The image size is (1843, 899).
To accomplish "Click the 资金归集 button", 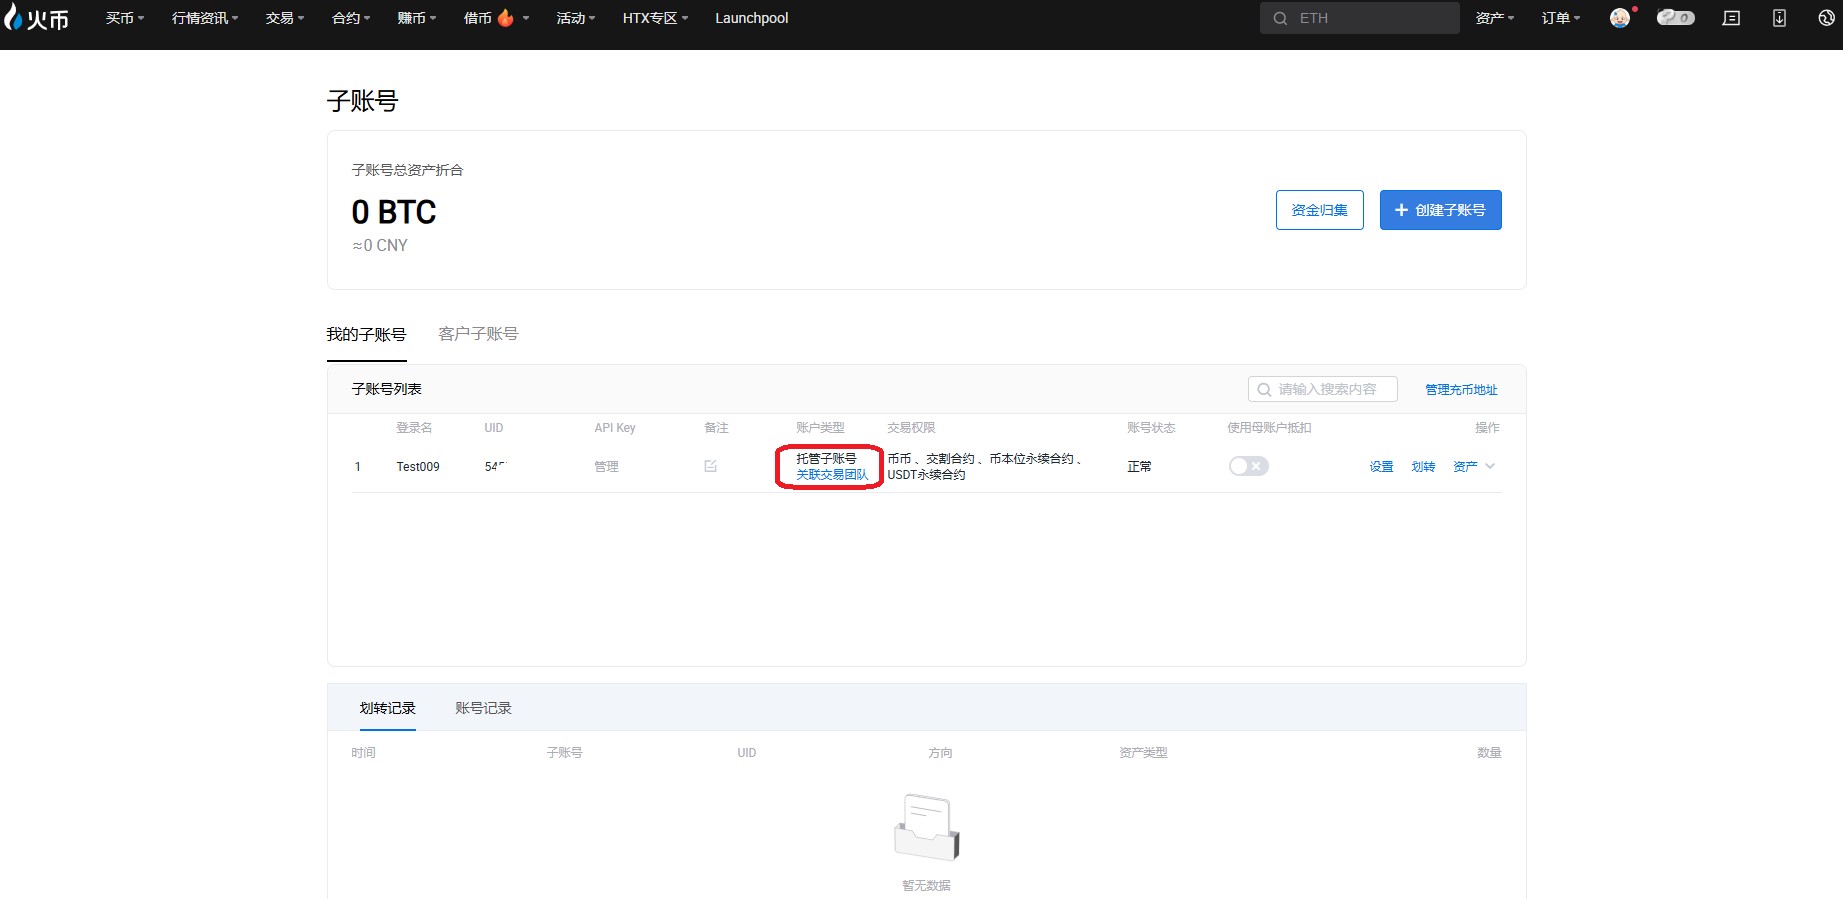I will tap(1319, 210).
